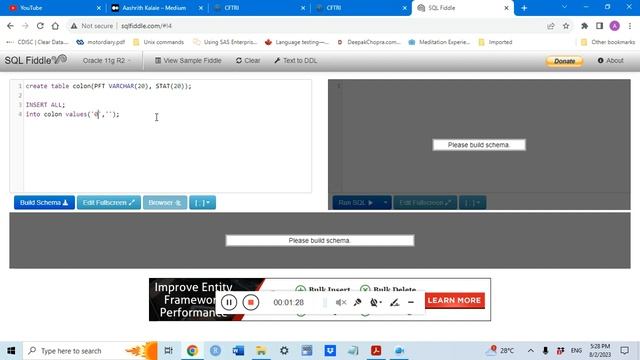Click View Sample Fiddle
The width and height of the screenshot is (640, 360).
pos(188,60)
